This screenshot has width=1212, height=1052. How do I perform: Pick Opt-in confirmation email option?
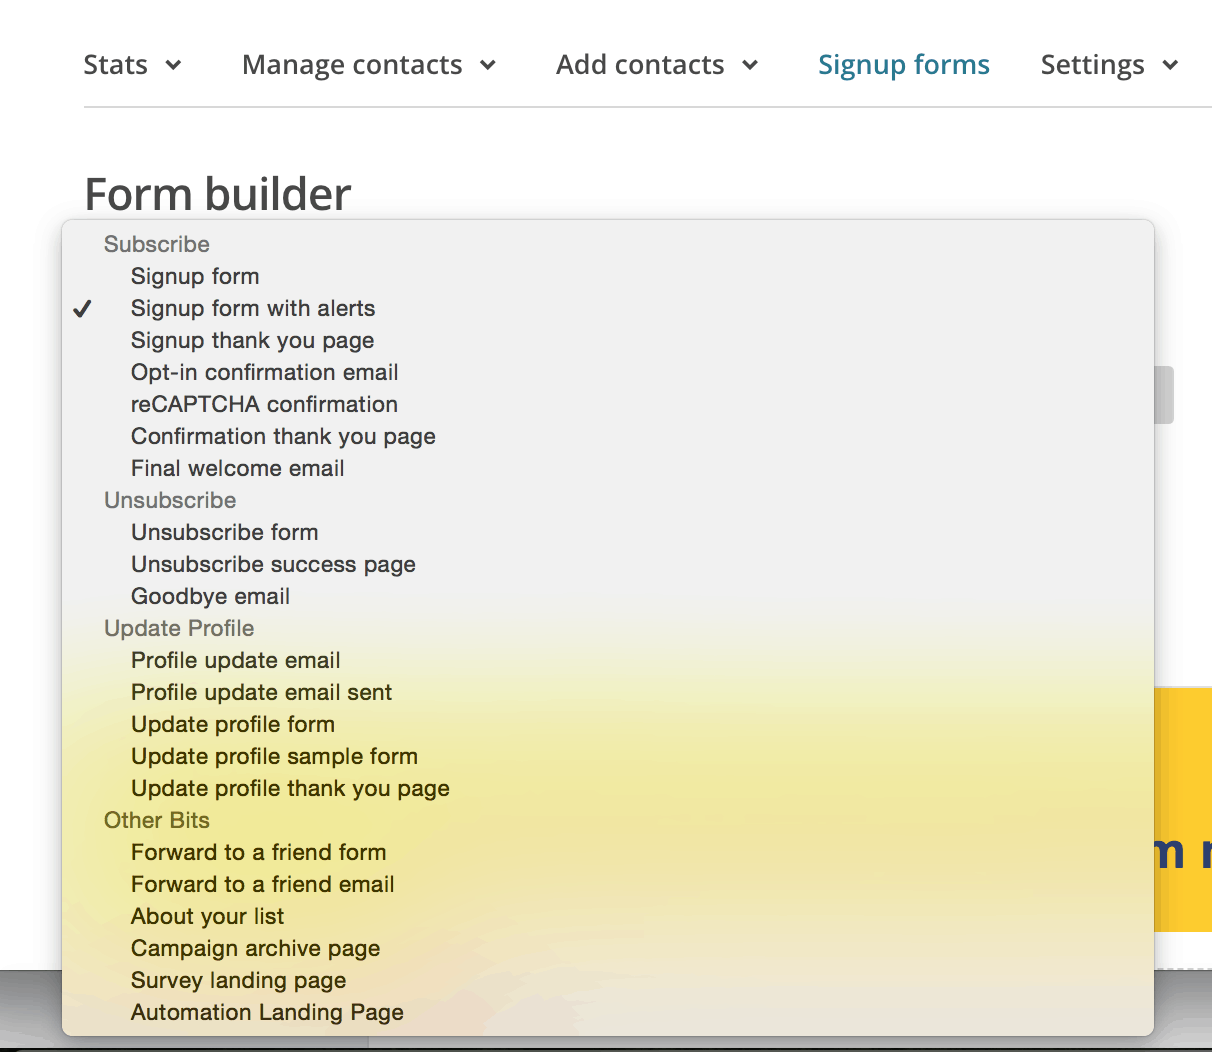(x=264, y=373)
